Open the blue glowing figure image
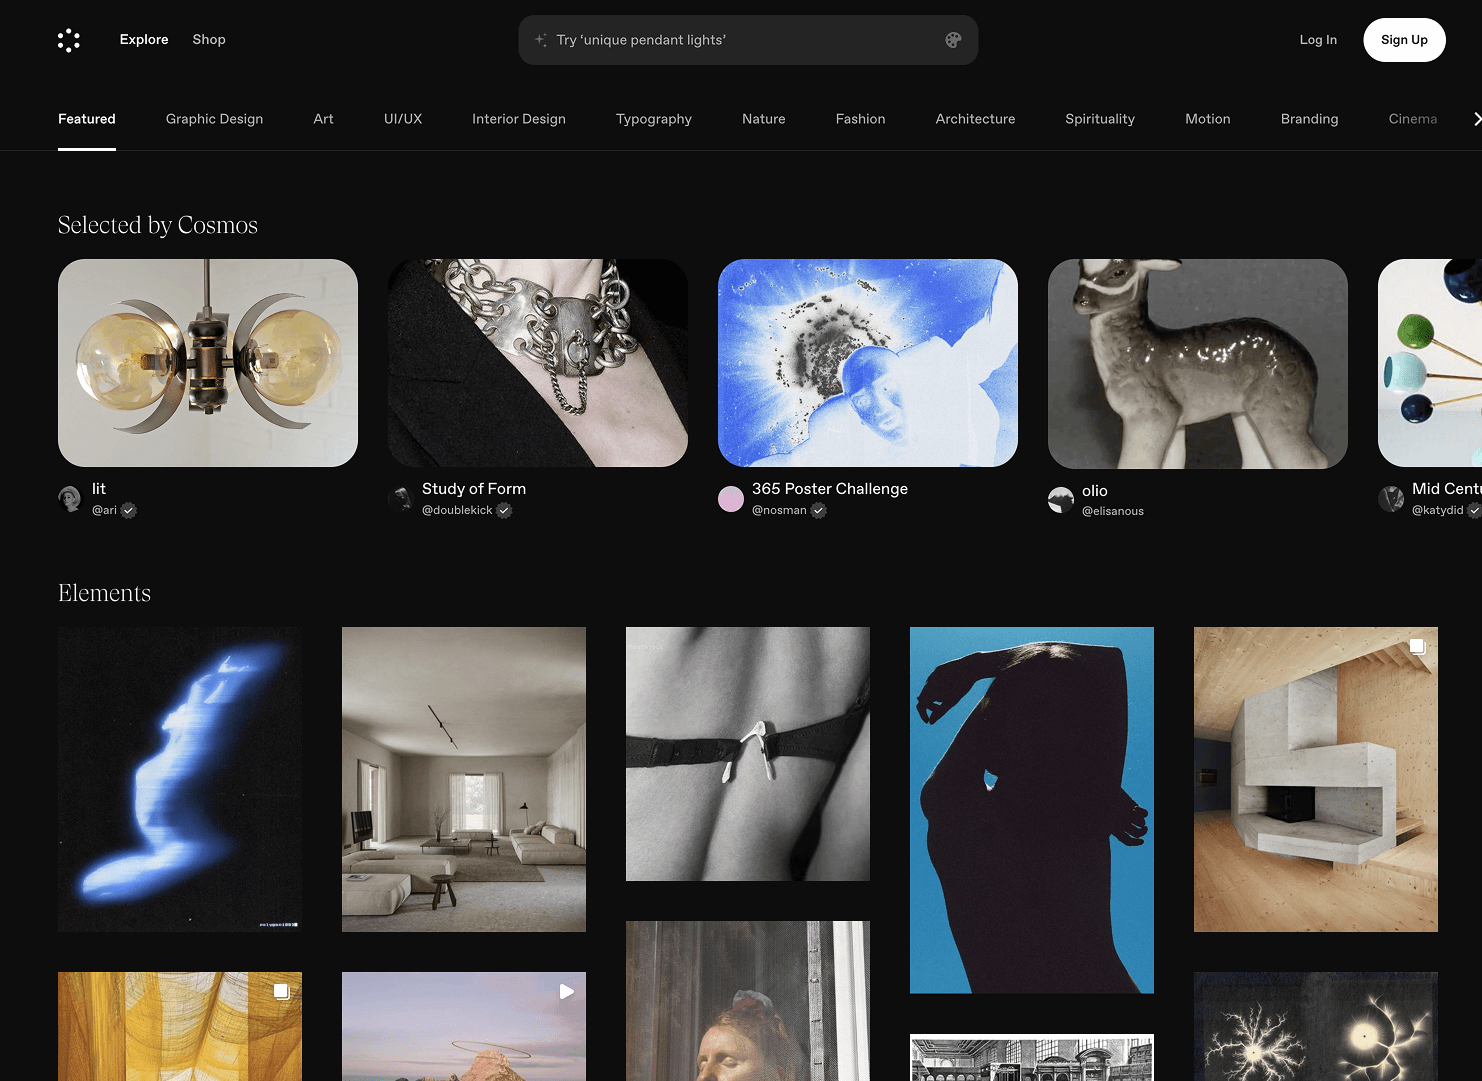 pos(180,779)
